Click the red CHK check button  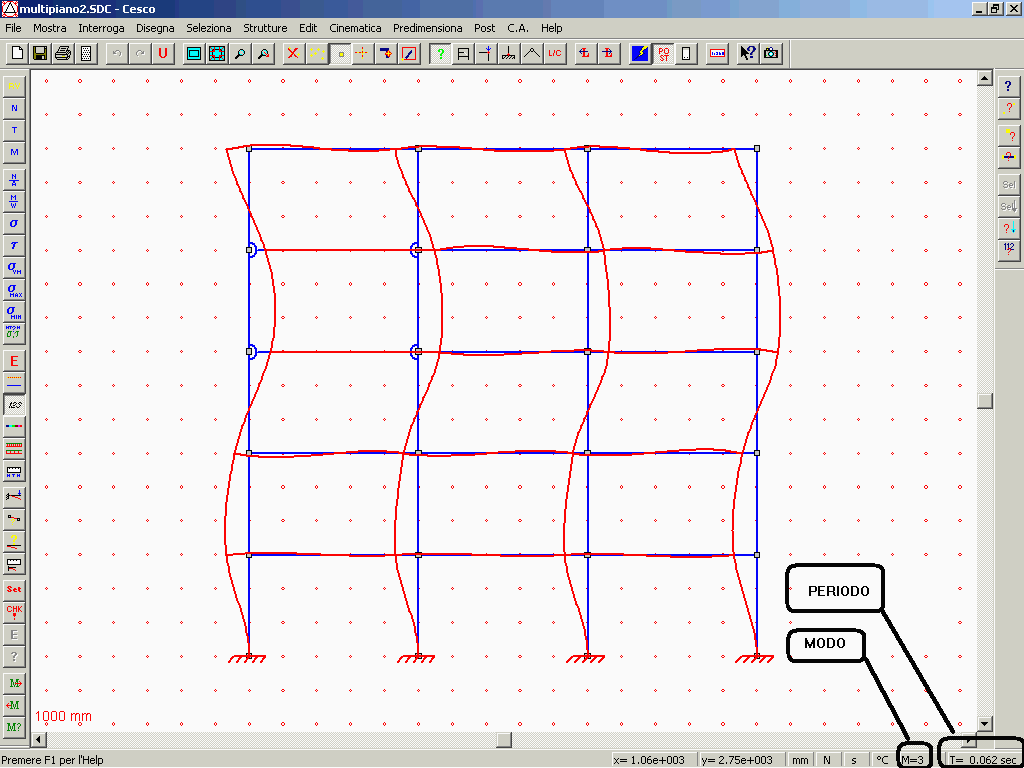14,612
